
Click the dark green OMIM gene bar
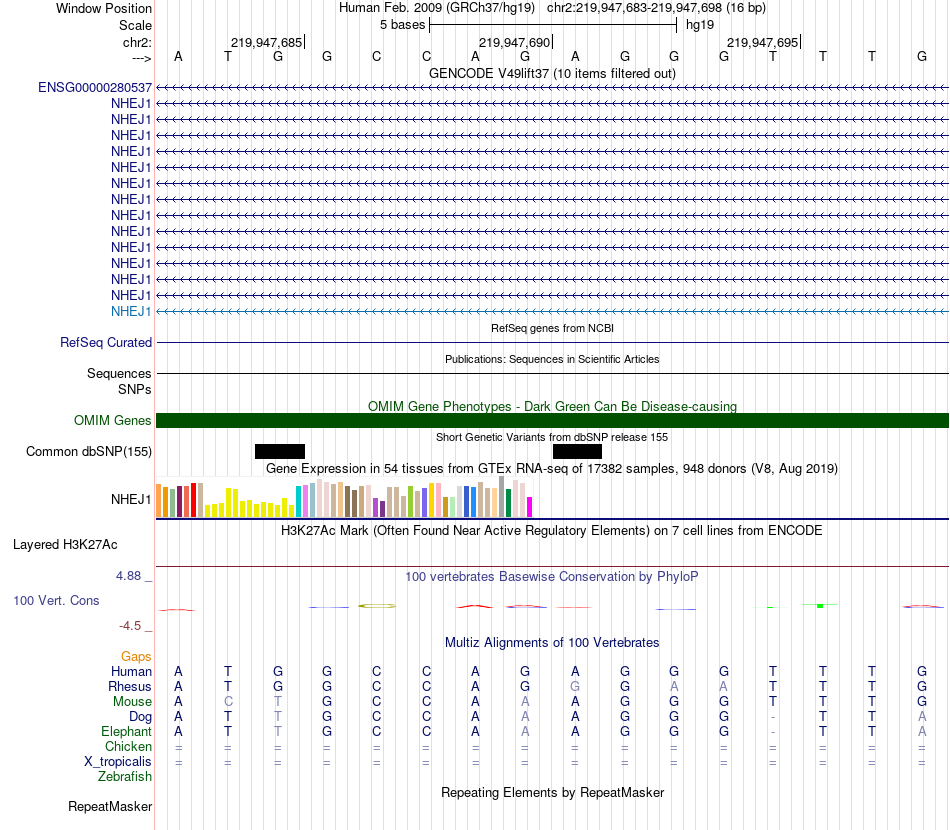(x=552, y=420)
